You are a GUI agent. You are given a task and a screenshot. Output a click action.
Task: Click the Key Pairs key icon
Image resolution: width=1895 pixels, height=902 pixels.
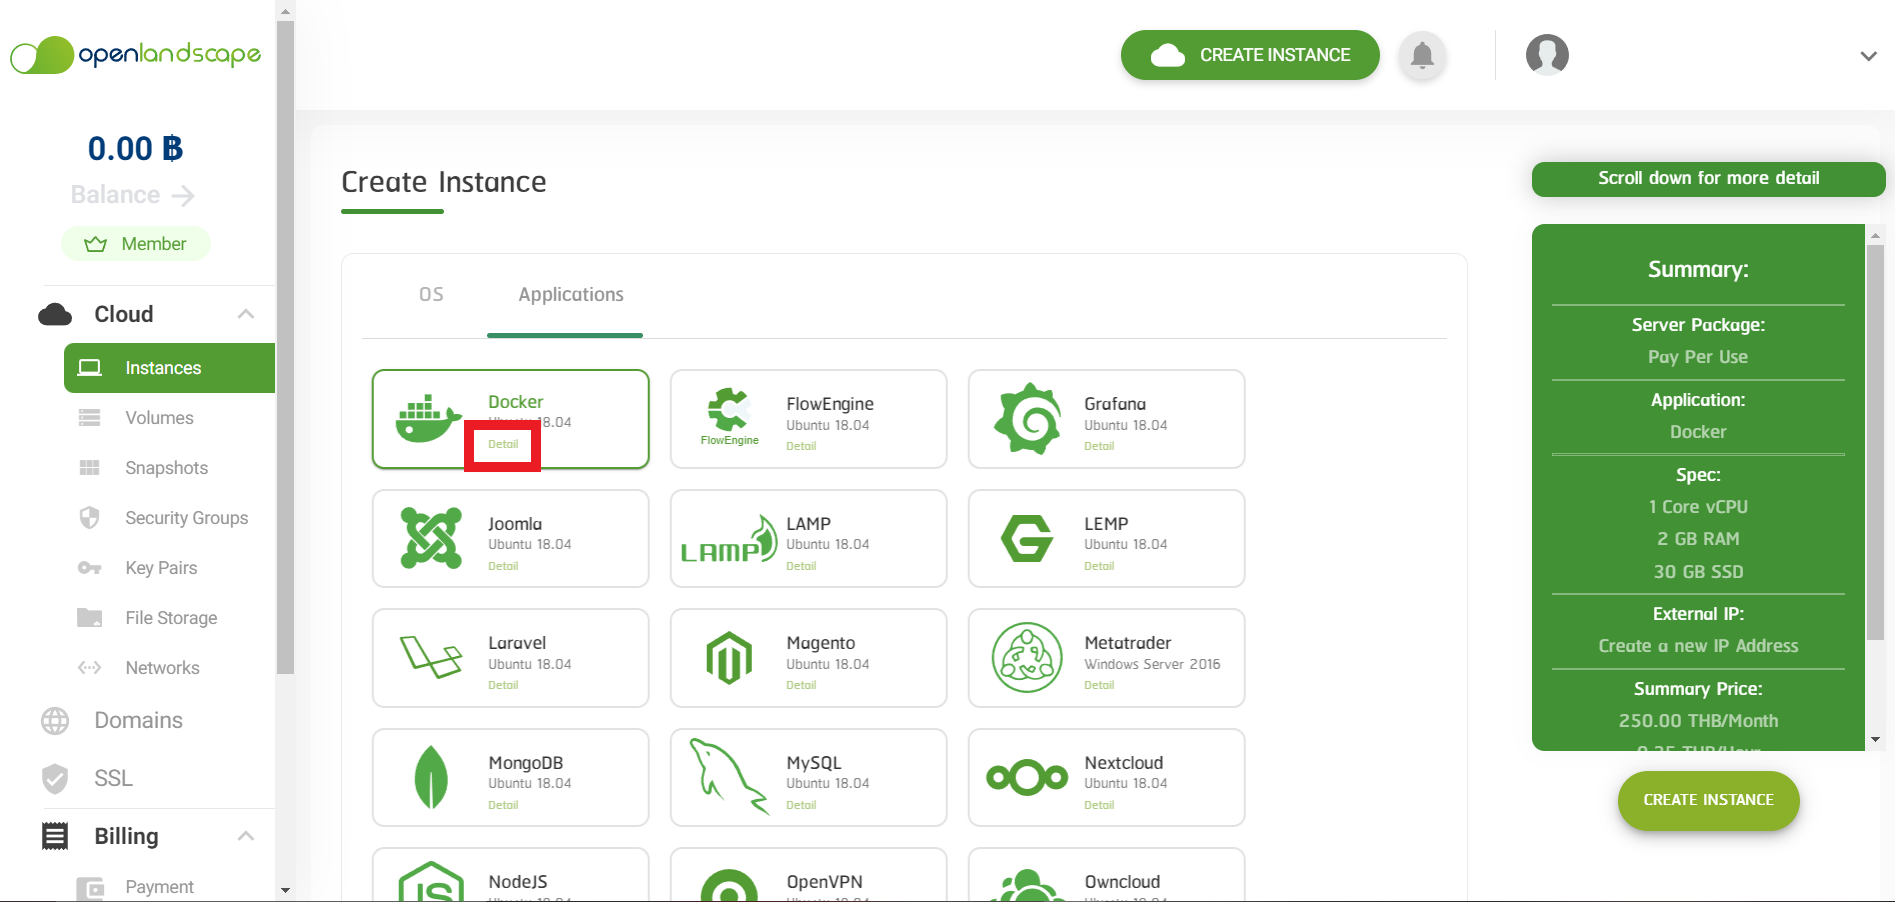click(90, 568)
